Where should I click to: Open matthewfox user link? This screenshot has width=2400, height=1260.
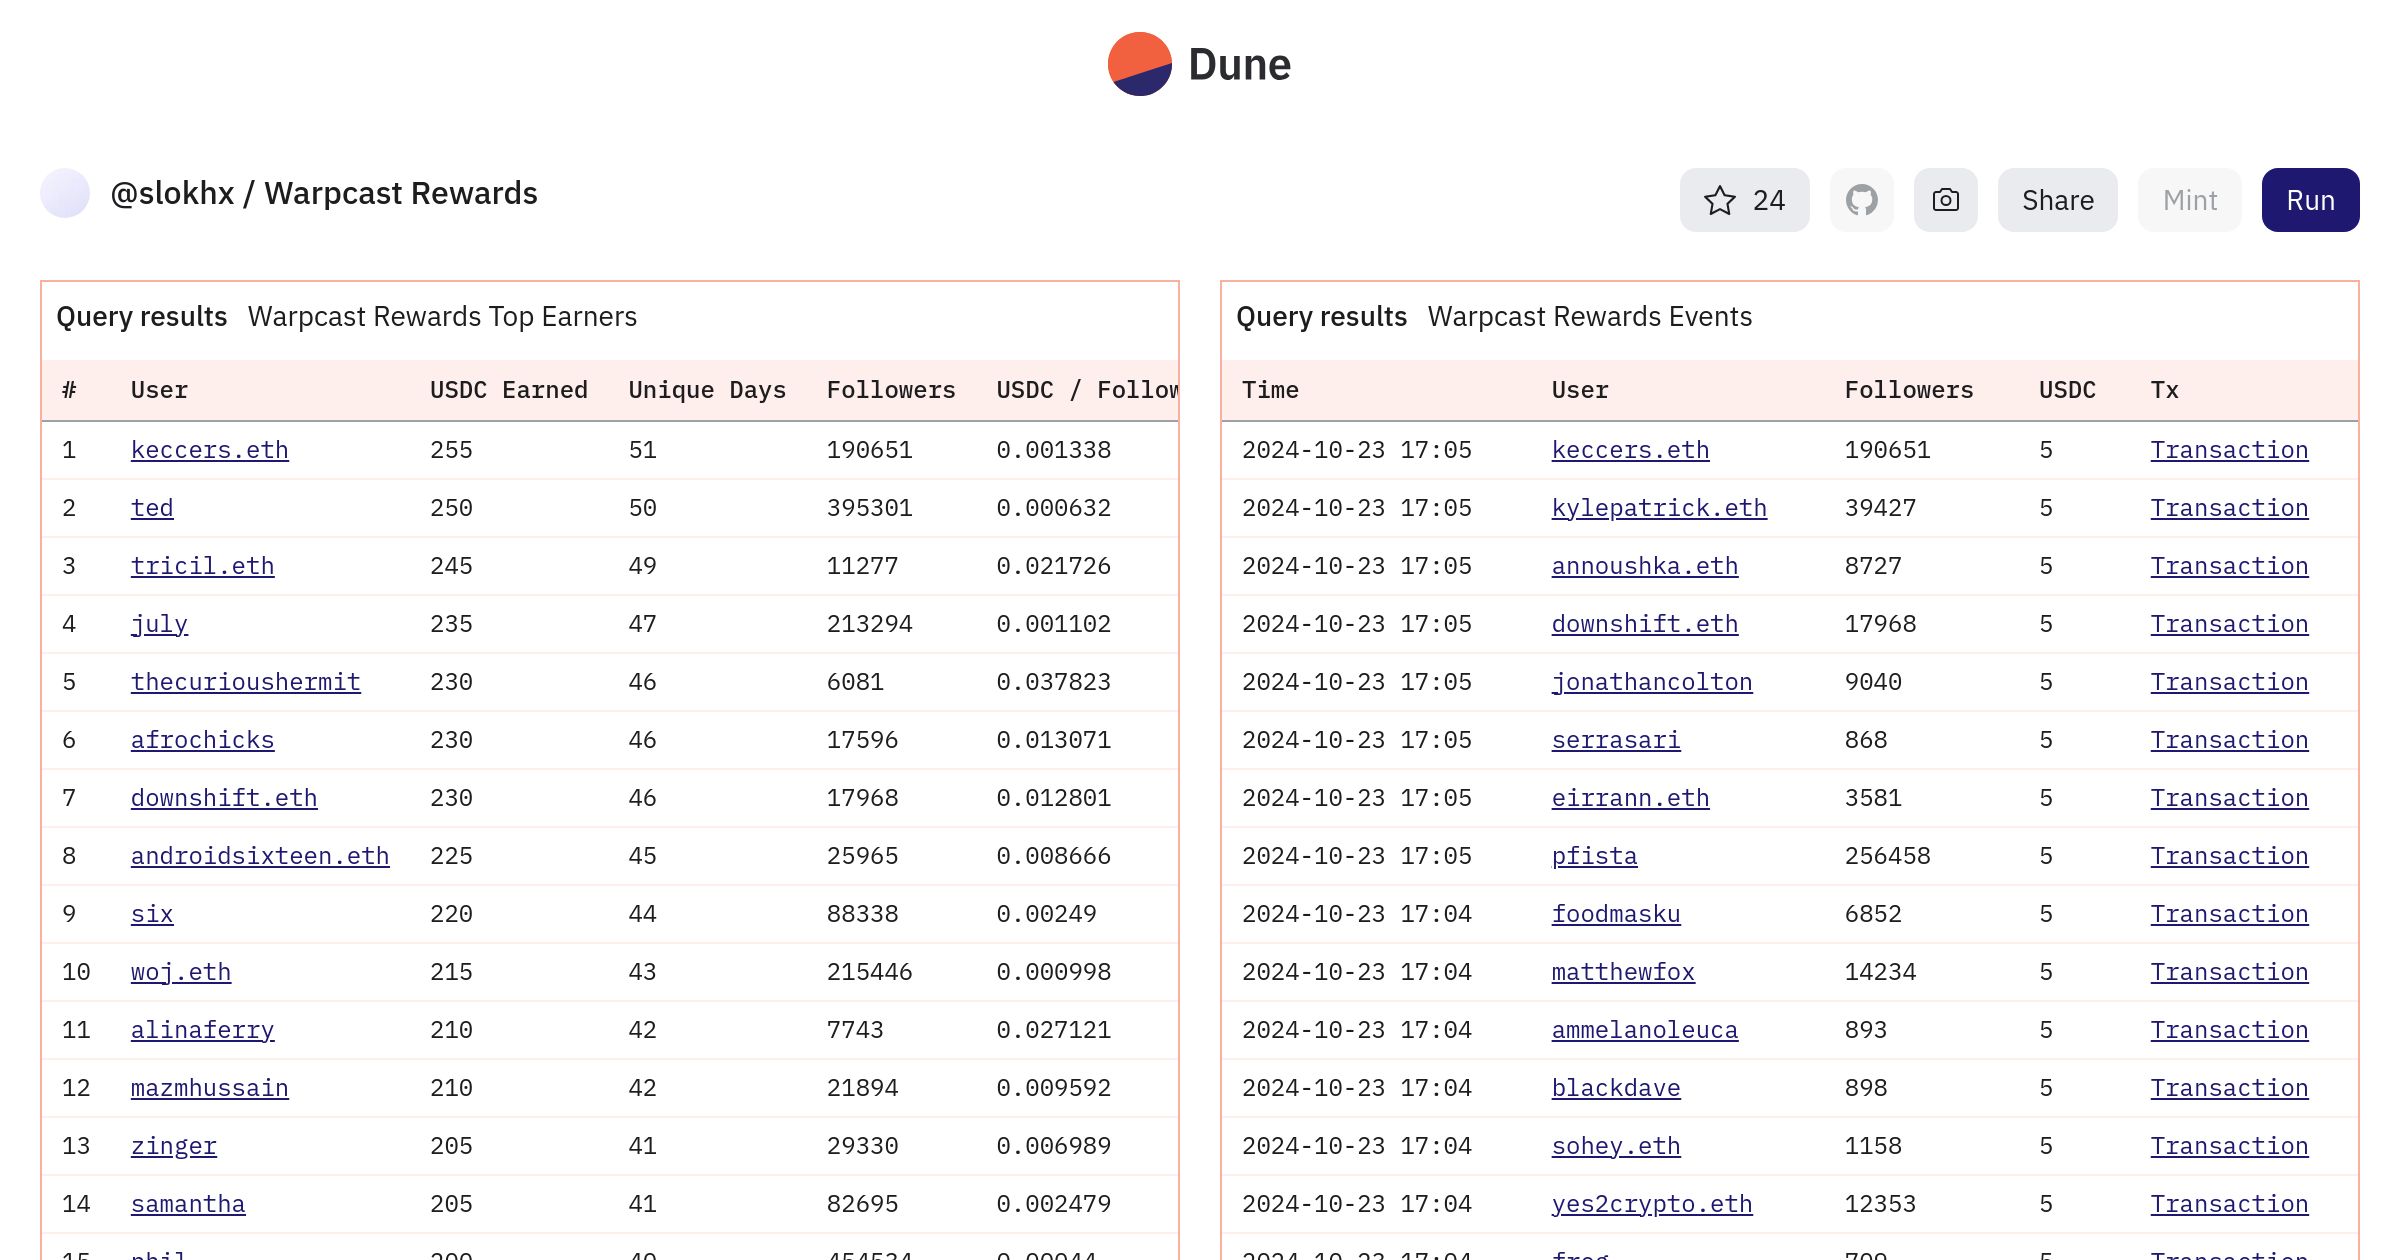[x=1623, y=972]
